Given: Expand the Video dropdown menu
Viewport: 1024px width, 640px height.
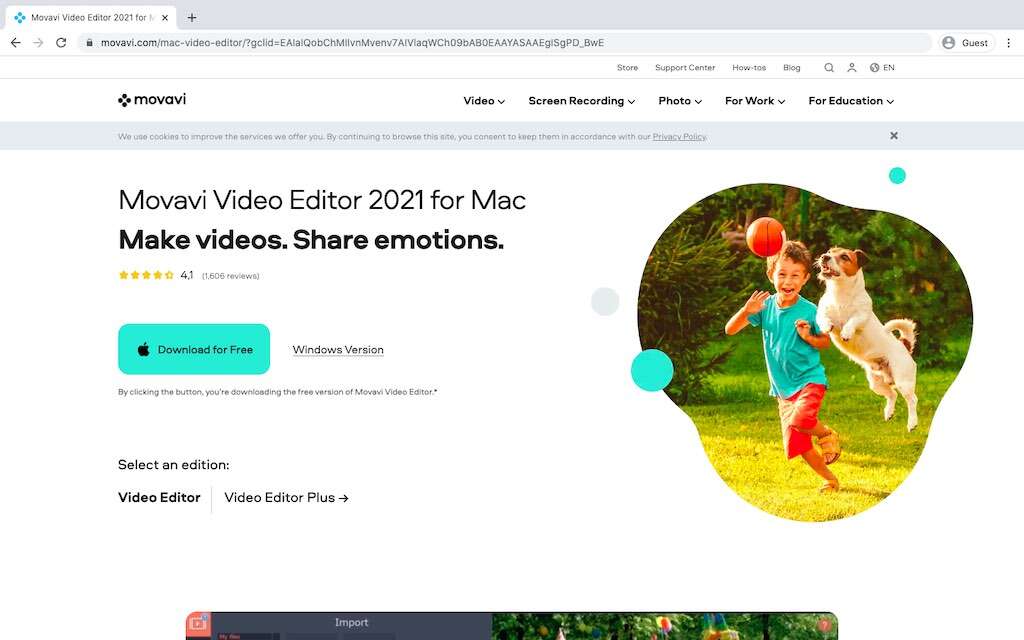Looking at the screenshot, I should [x=484, y=101].
